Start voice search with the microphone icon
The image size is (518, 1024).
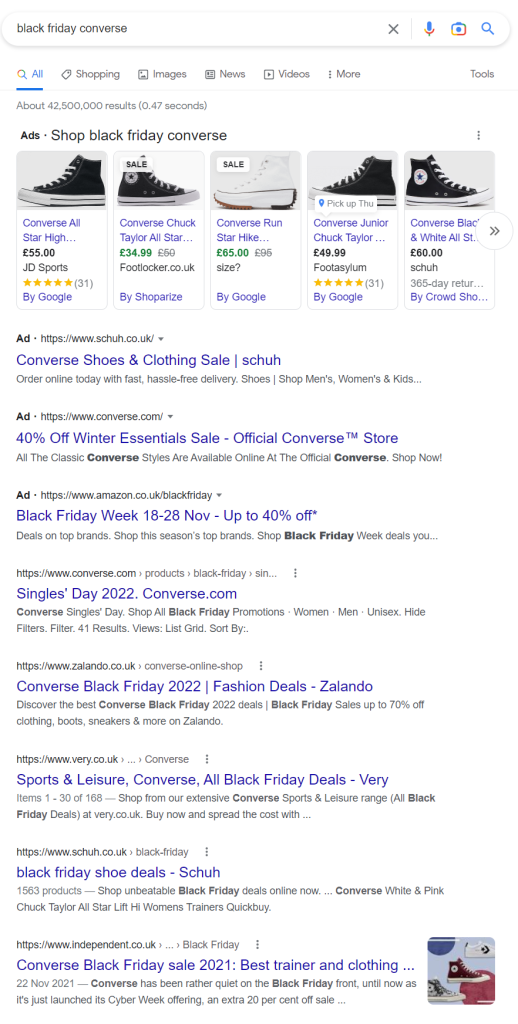tap(429, 29)
